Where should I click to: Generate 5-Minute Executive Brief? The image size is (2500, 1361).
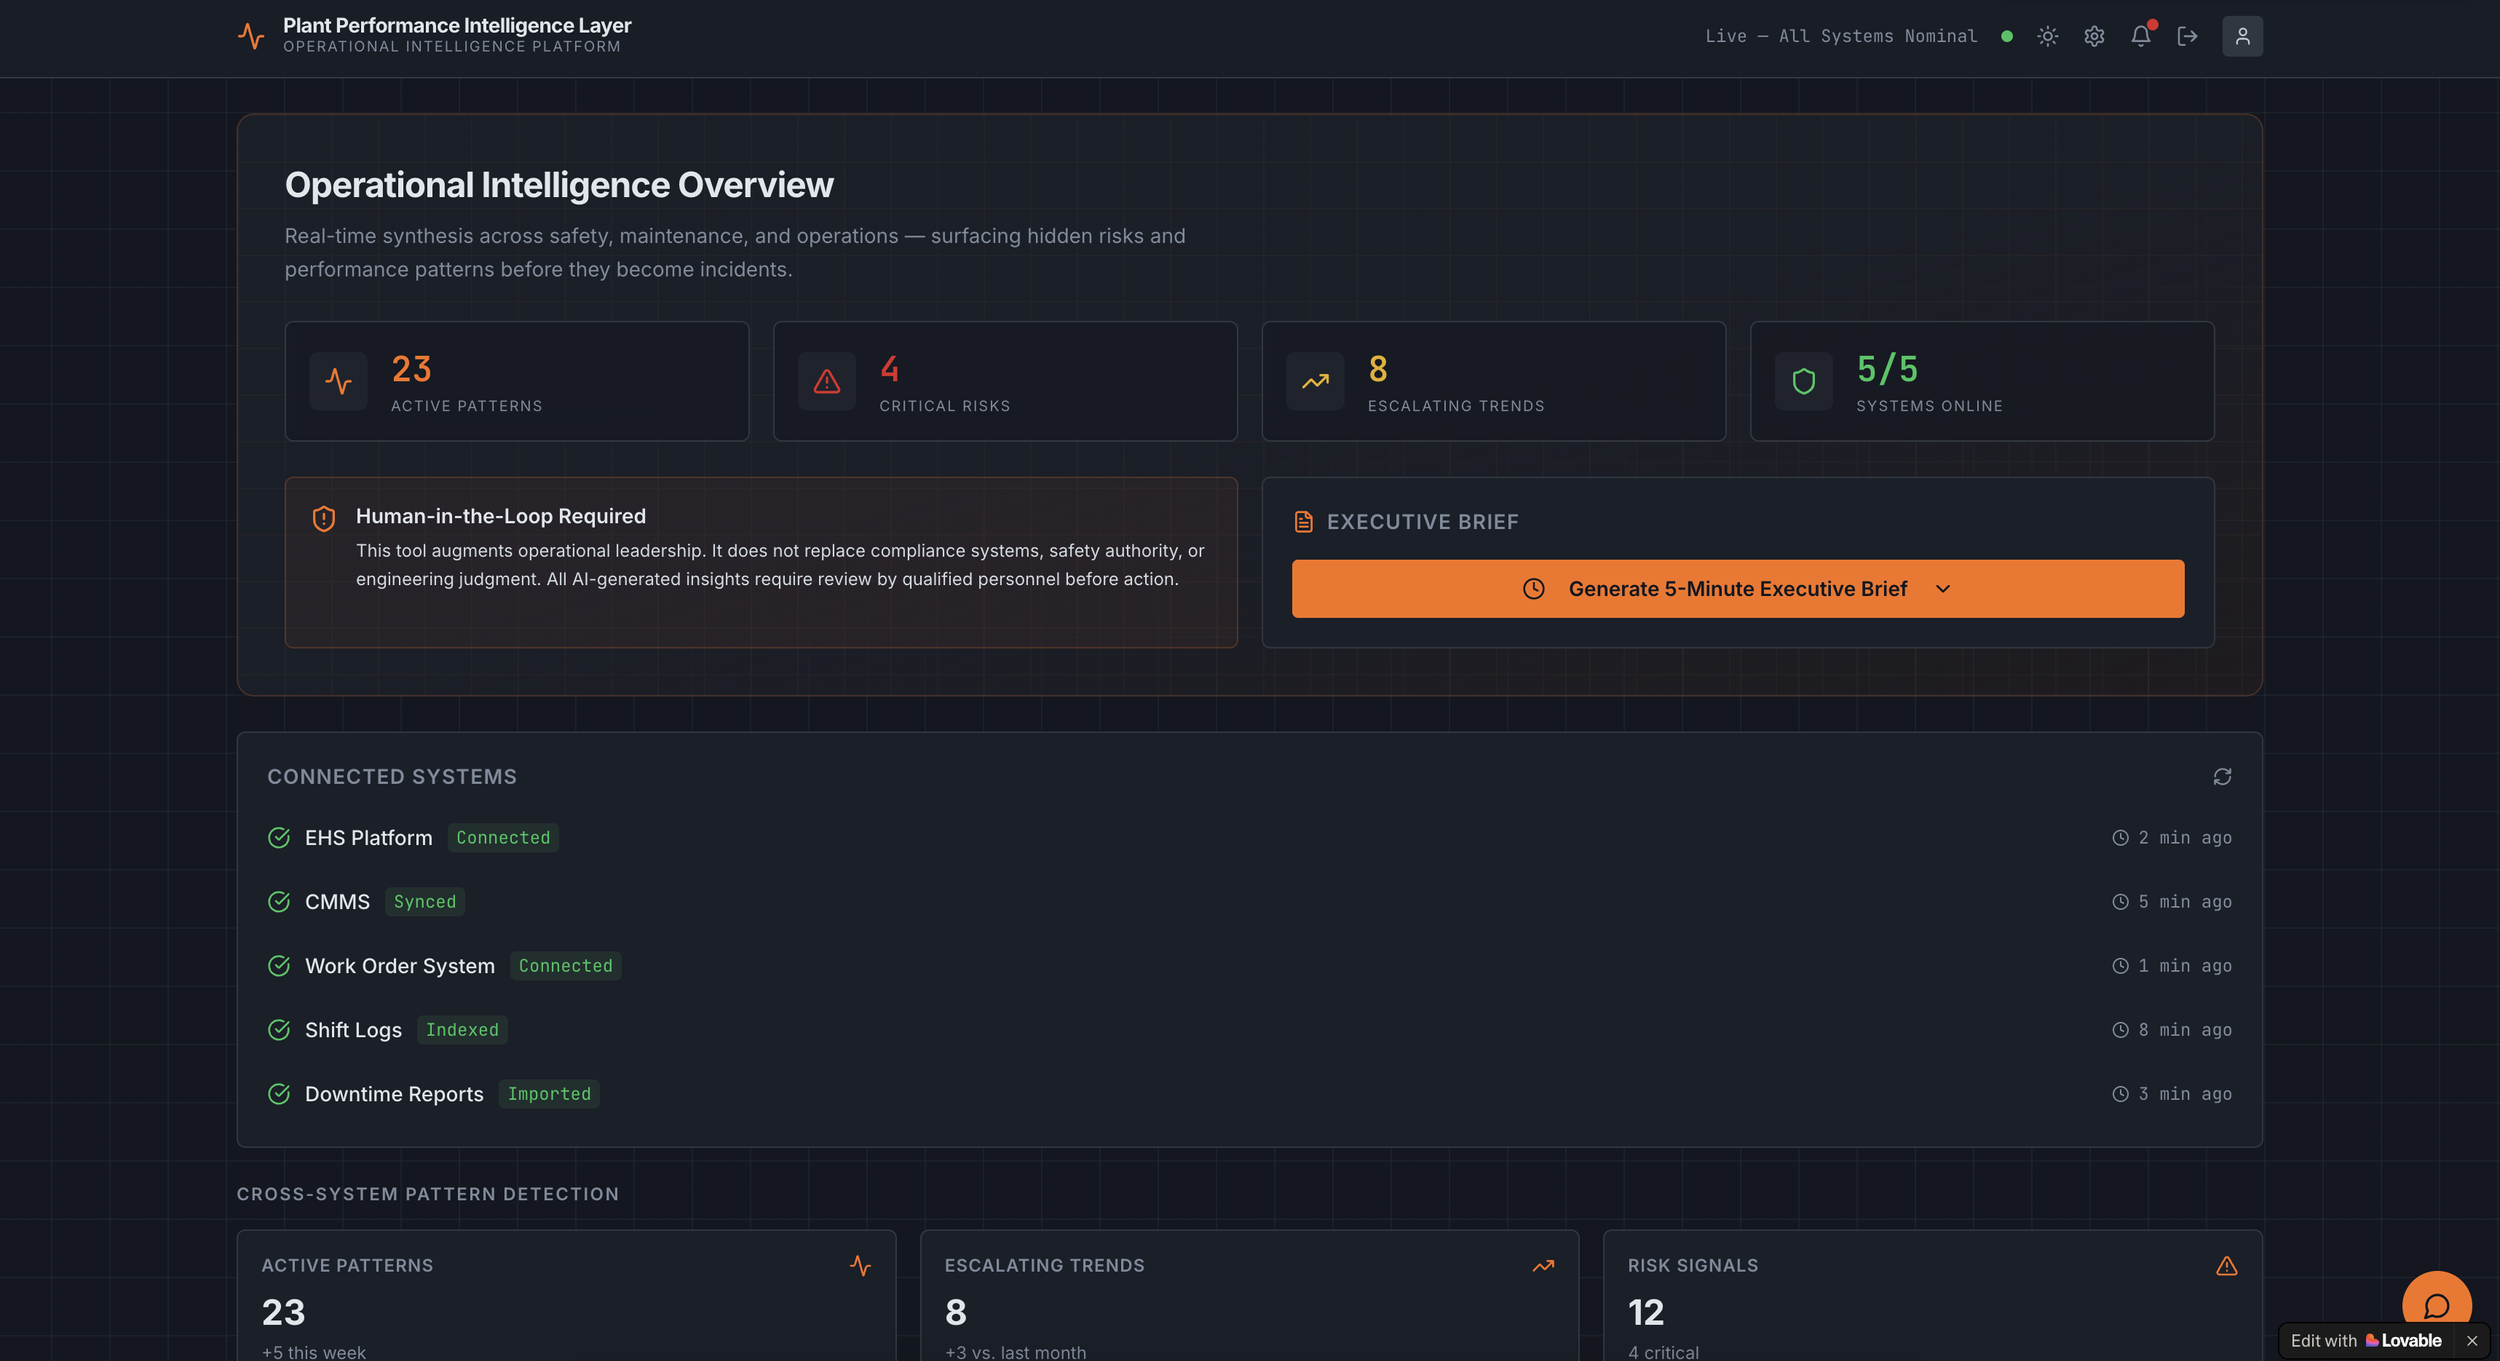pos(1736,589)
